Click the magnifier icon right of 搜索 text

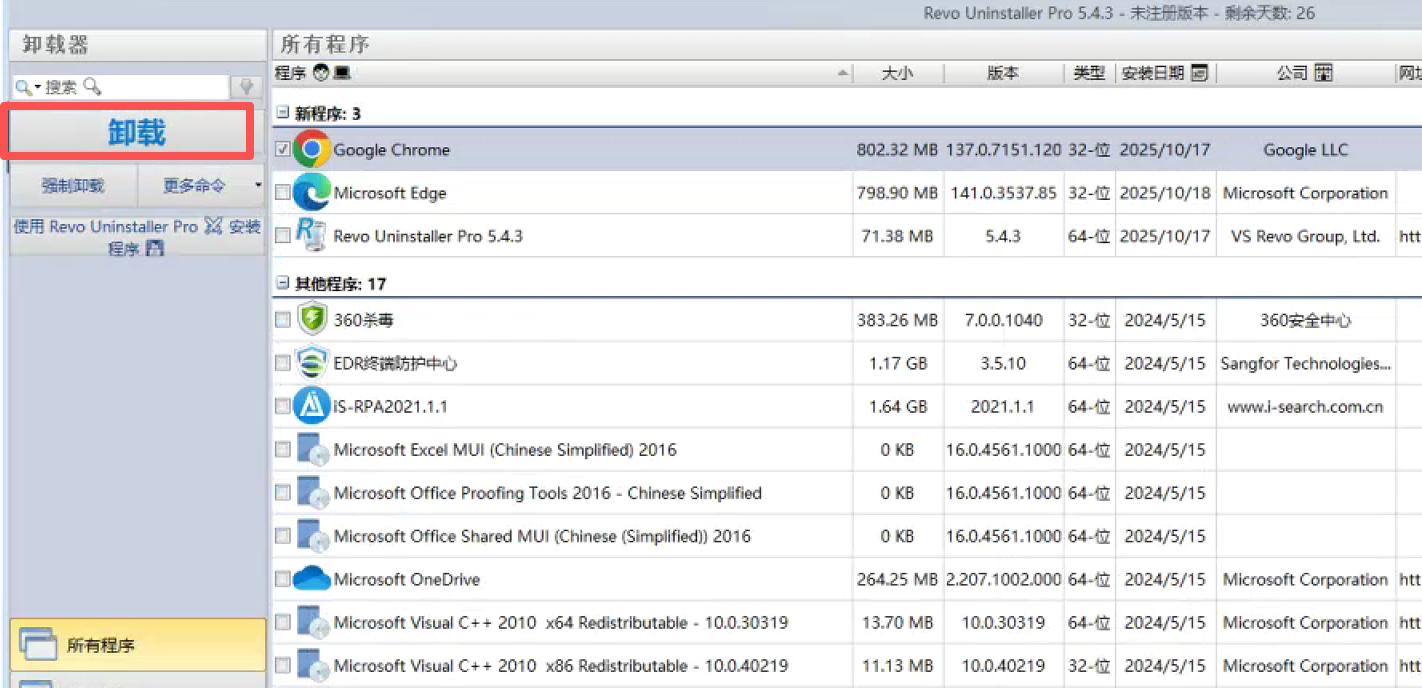[x=92, y=87]
